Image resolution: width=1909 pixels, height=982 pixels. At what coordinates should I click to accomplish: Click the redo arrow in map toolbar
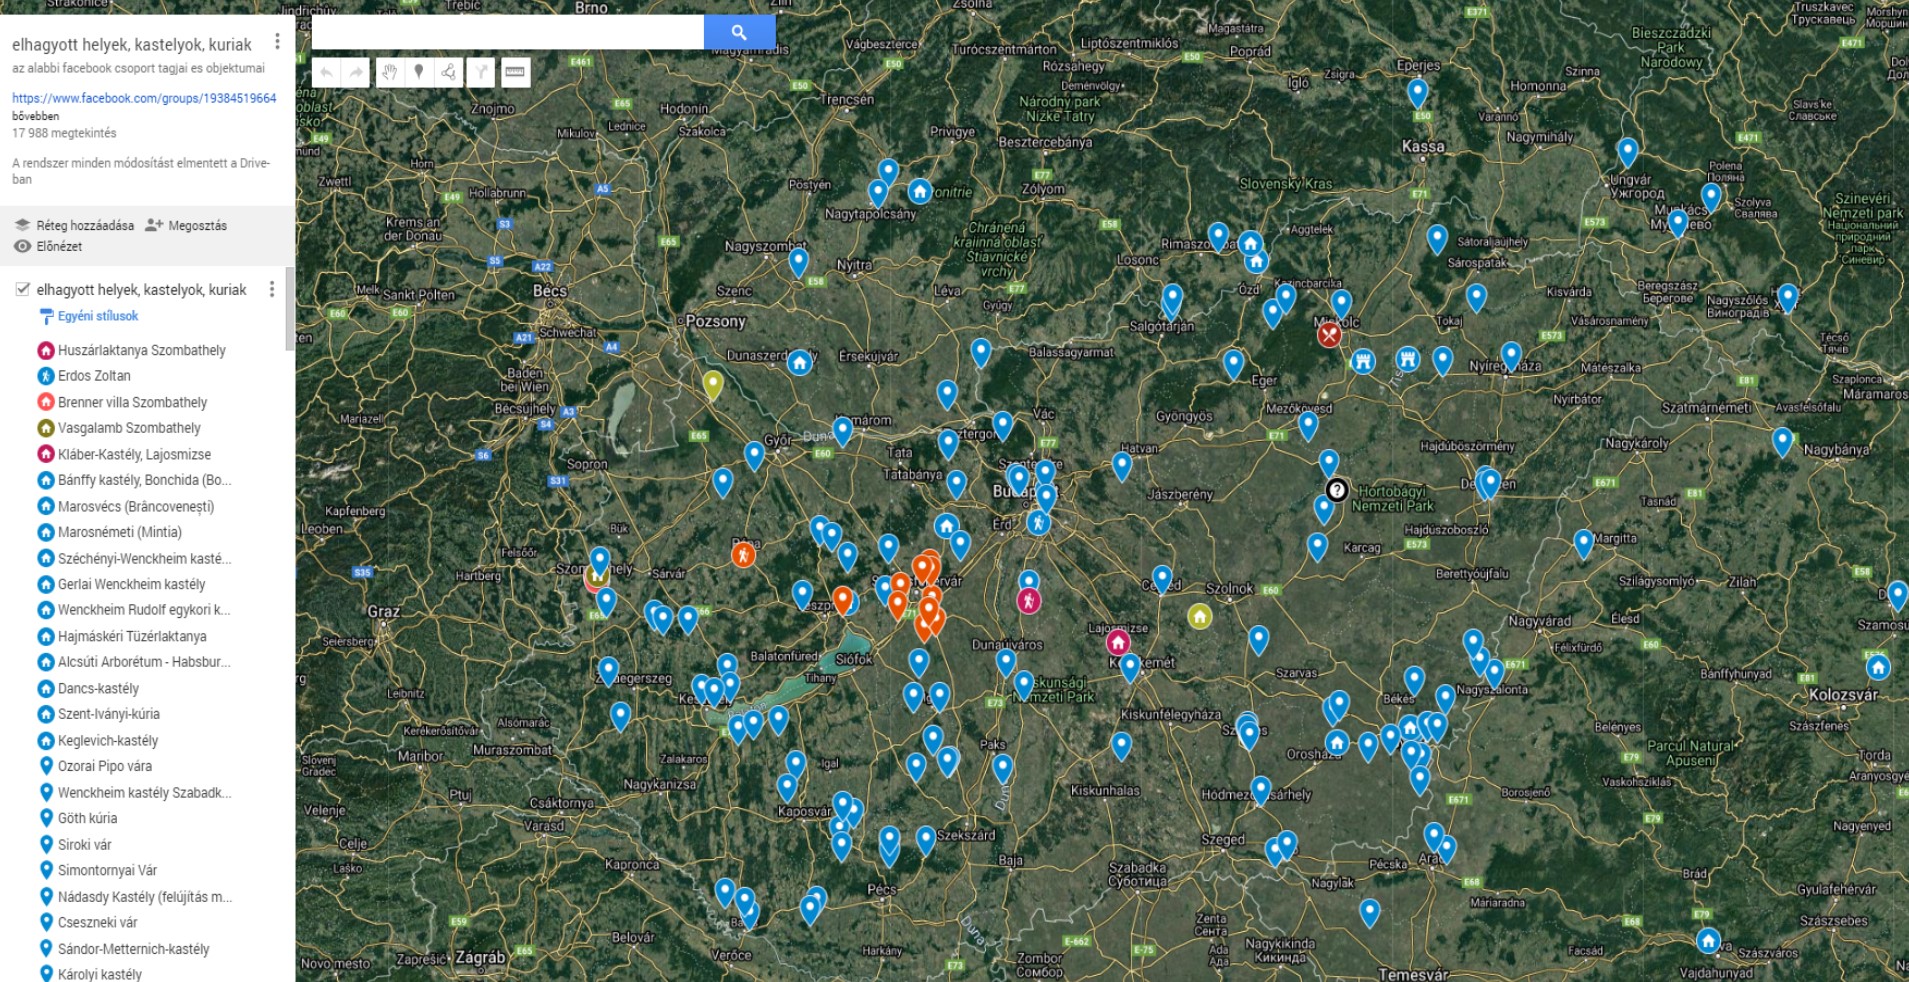click(356, 72)
